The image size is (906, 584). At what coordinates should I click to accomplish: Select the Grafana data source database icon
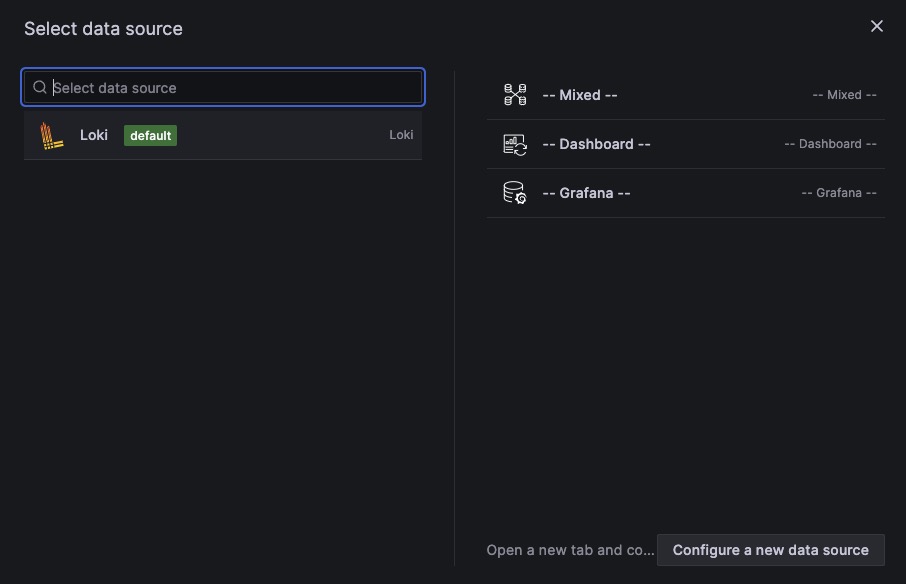point(514,192)
